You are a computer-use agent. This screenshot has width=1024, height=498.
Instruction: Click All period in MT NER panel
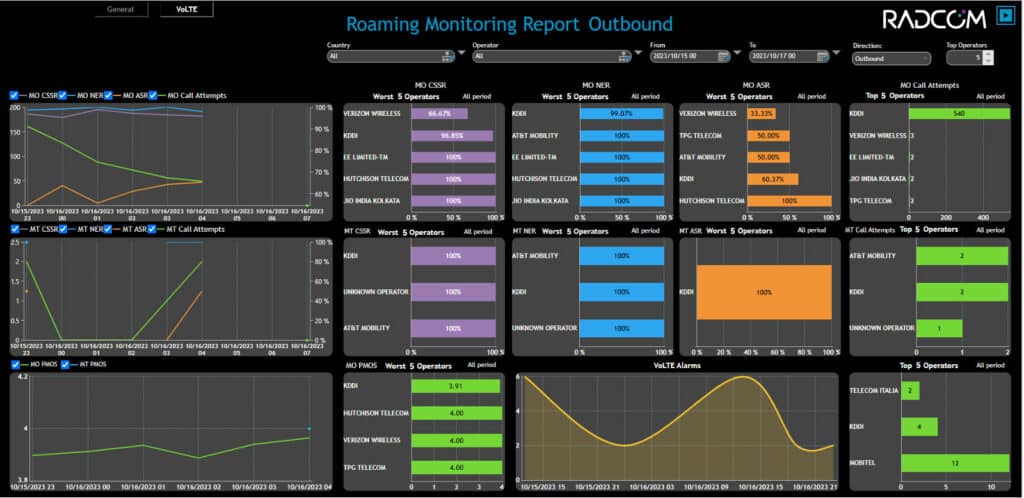tap(645, 231)
